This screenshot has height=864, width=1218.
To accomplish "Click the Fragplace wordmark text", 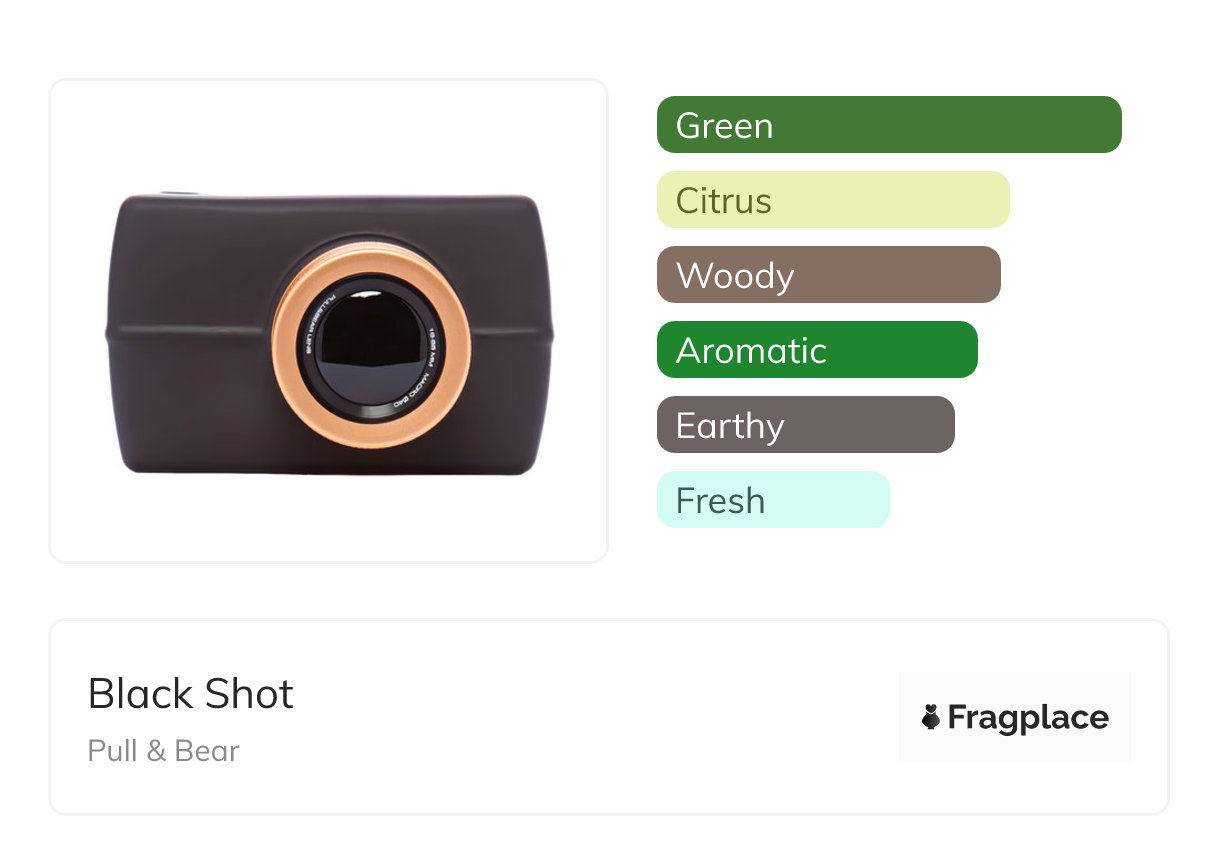I will pos(1027,718).
